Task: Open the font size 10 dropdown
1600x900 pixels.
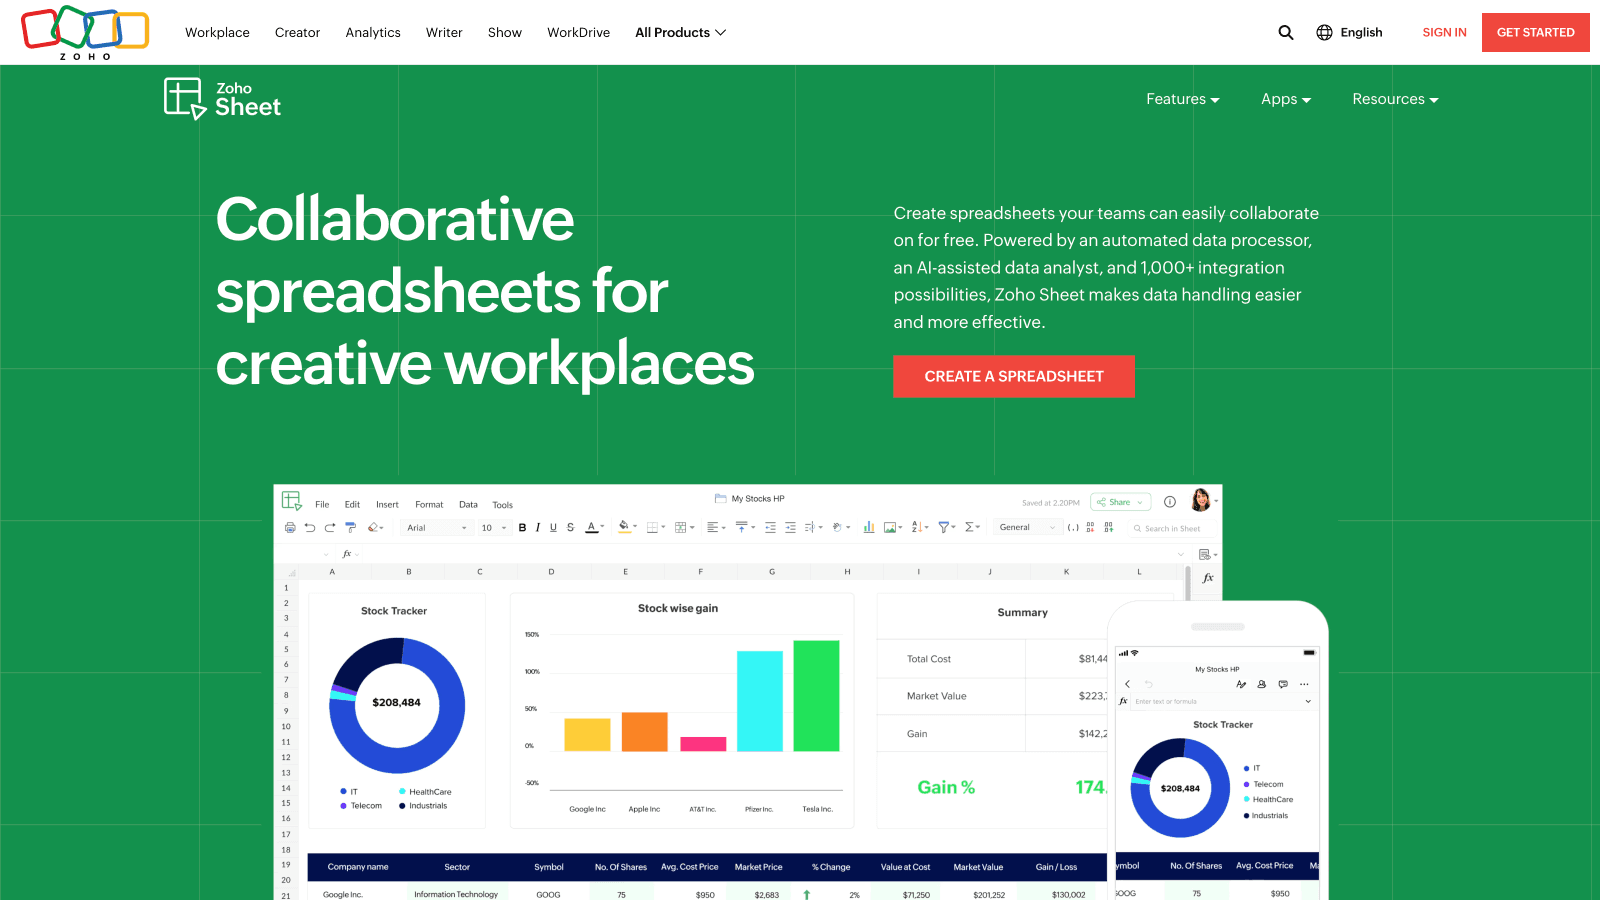Action: 494,527
